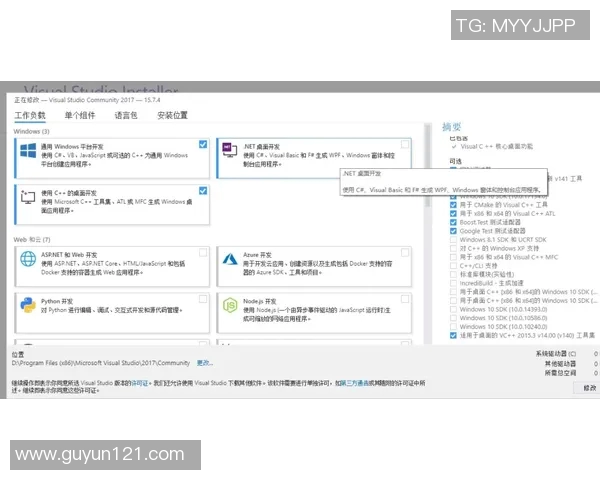Check the Node.js 开发 workload checkbox
The image size is (600, 480).
(x=404, y=299)
